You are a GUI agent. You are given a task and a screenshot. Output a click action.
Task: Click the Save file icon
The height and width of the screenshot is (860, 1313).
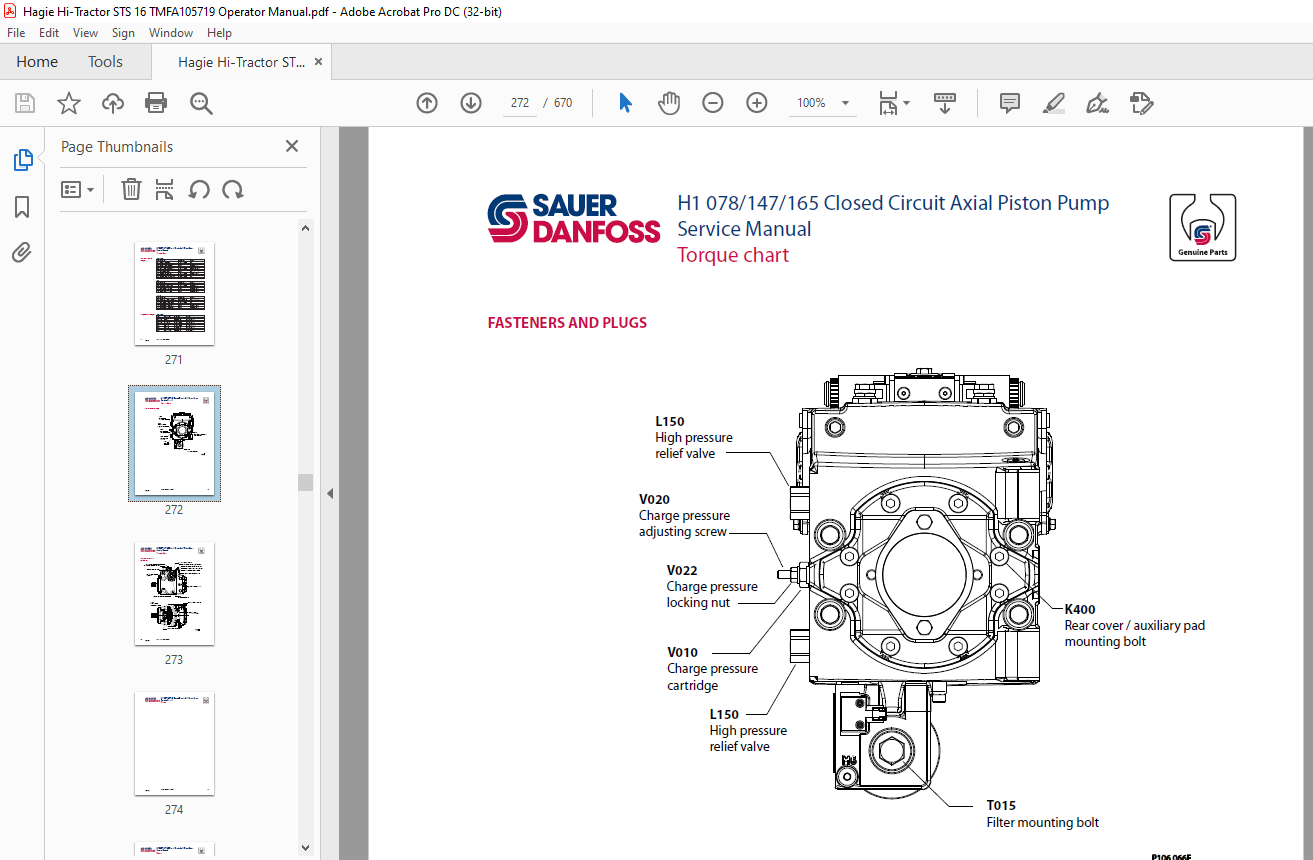click(25, 103)
